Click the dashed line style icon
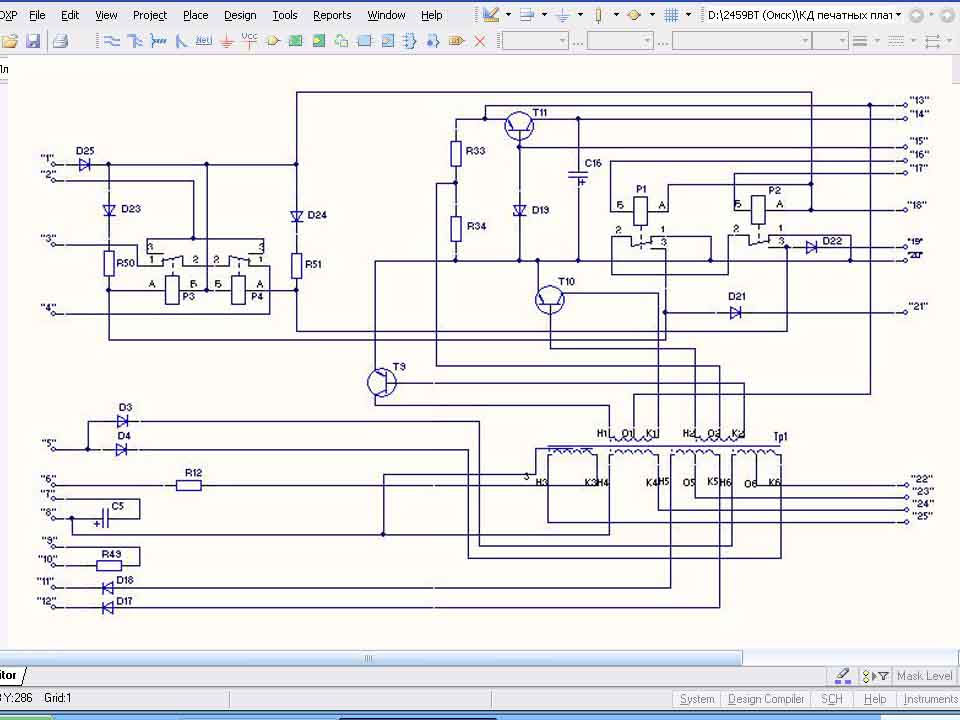 point(896,41)
